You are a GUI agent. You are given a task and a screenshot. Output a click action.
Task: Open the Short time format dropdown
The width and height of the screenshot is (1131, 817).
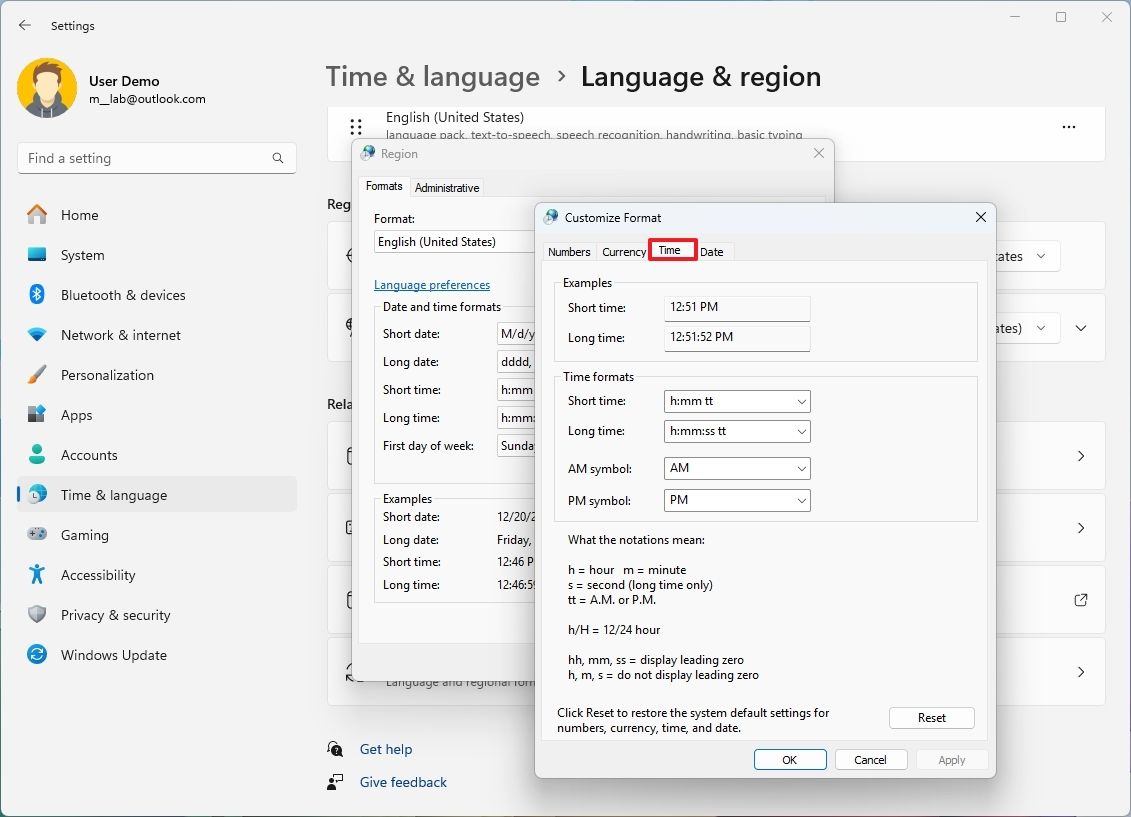(737, 401)
